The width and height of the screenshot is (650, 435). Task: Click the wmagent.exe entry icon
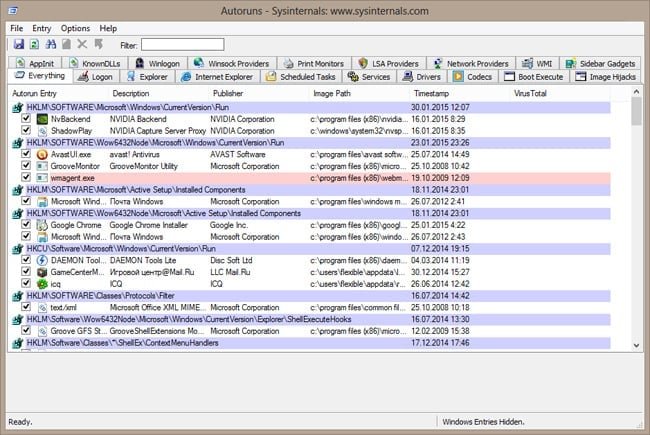[42, 178]
